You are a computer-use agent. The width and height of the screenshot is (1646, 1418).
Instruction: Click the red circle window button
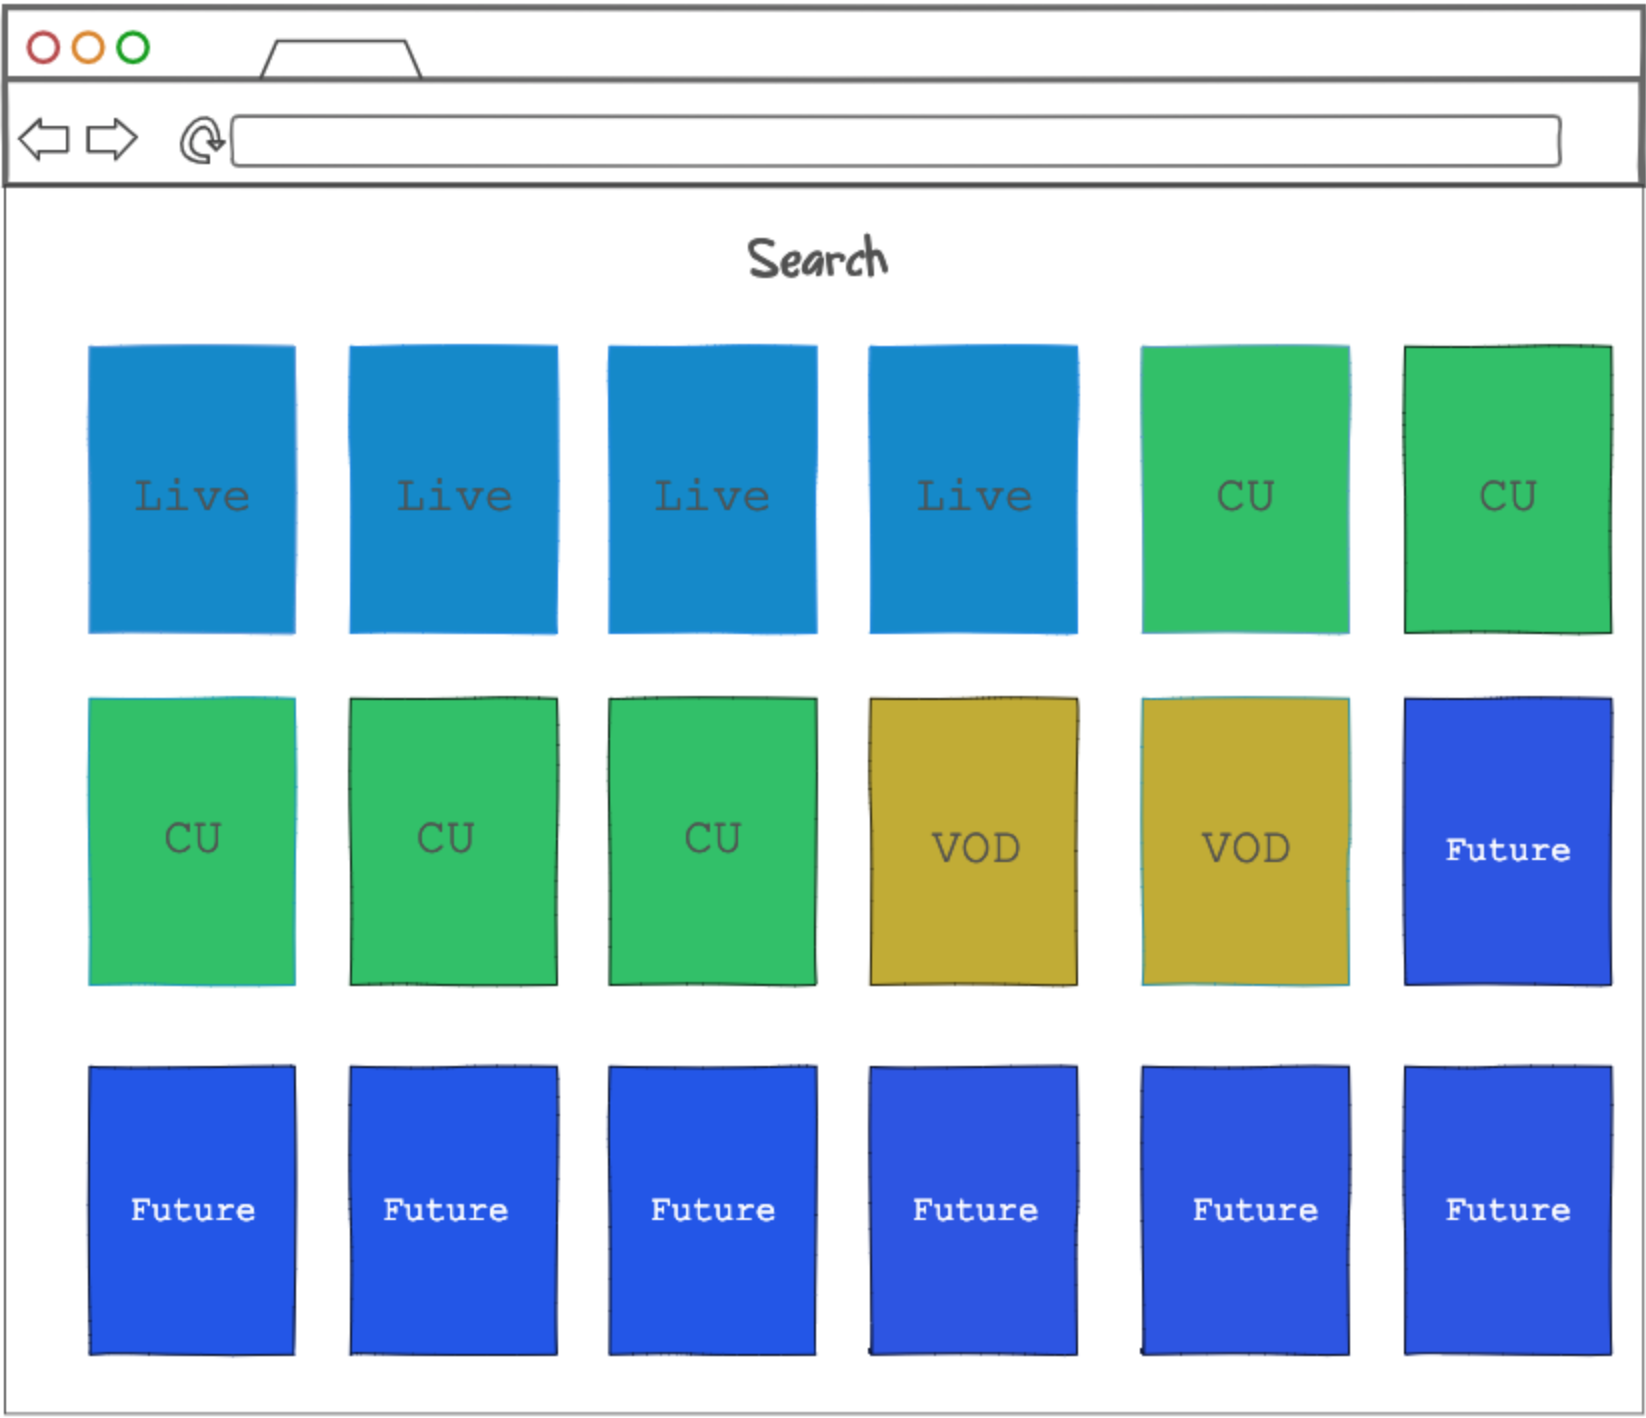pos(43,47)
